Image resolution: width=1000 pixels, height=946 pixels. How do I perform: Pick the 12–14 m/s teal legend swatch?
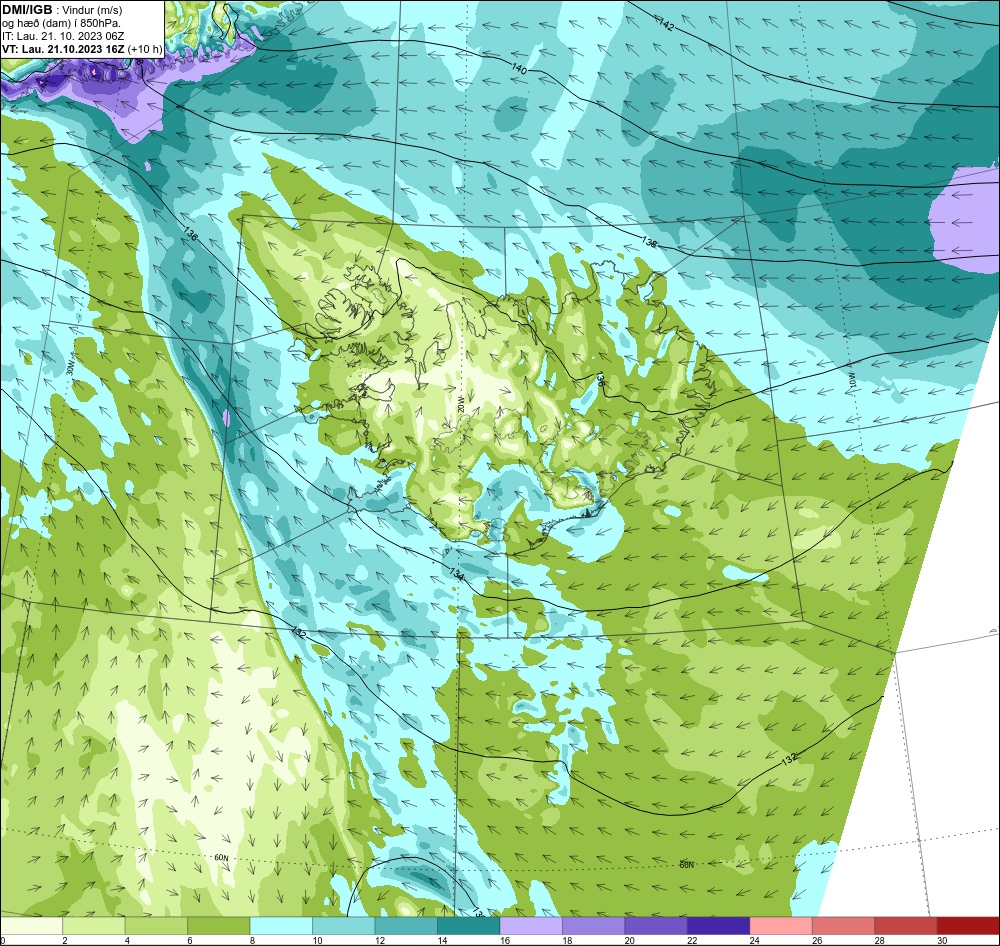406,926
